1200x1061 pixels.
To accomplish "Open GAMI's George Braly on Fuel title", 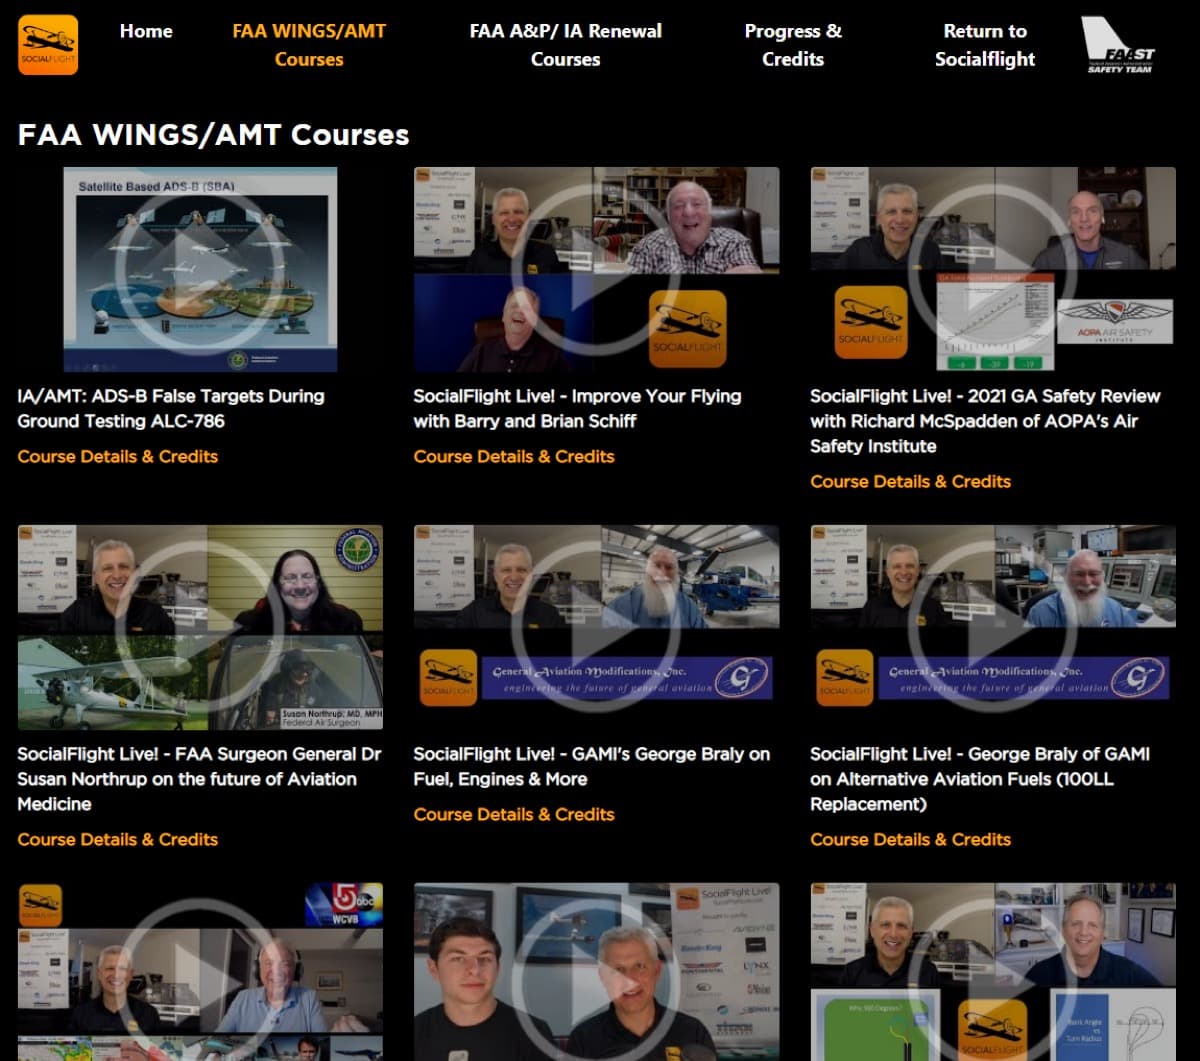I will tap(592, 766).
